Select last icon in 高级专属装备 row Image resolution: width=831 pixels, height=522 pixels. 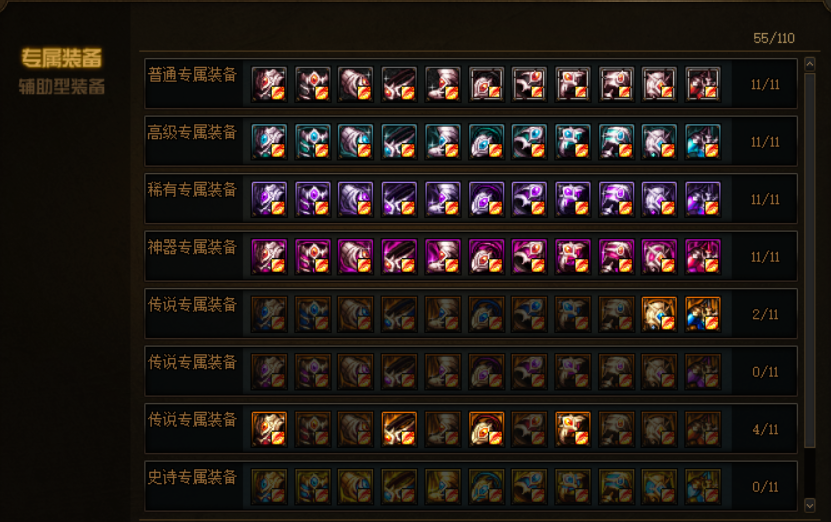pyautogui.click(x=703, y=141)
